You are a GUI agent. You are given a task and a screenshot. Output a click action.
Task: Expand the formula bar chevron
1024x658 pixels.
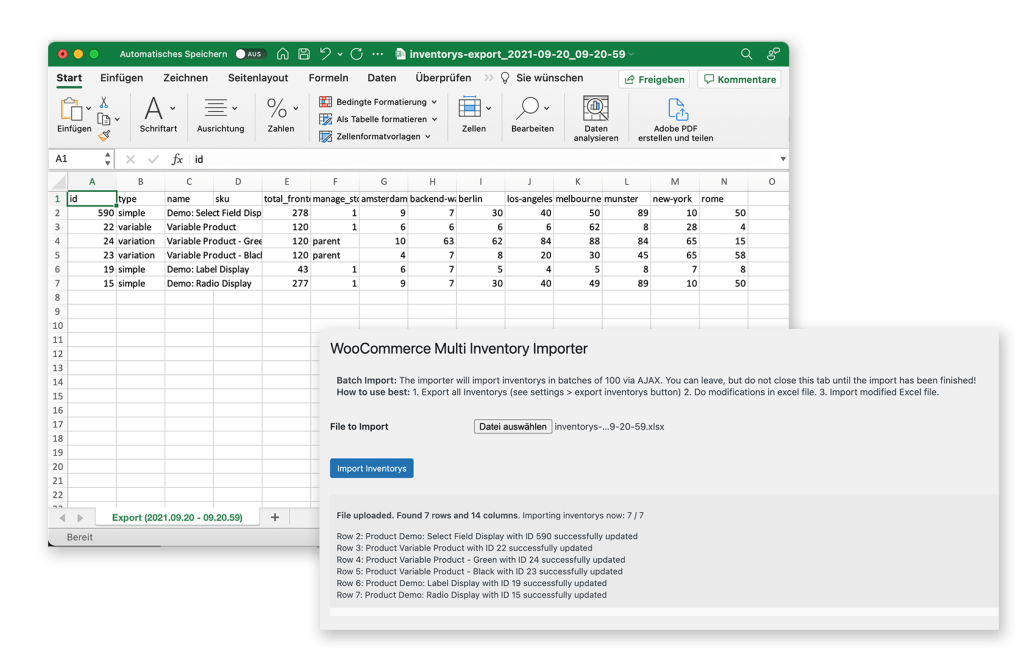(x=782, y=159)
